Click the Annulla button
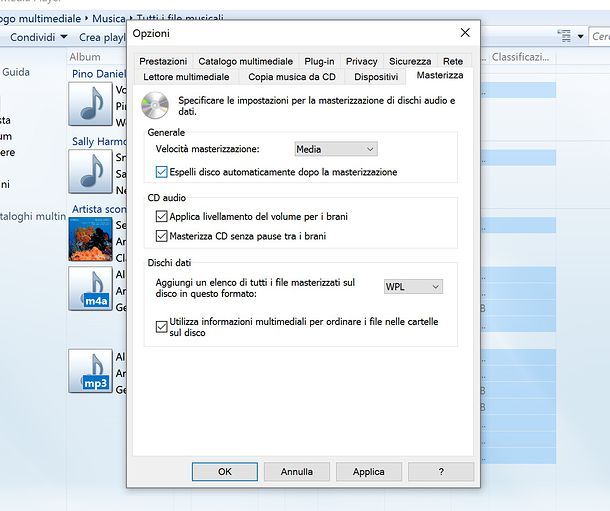Viewport: 610px width, 511px height. tap(297, 472)
